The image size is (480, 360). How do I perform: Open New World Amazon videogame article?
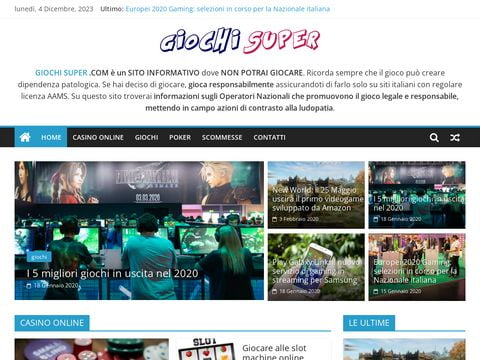tap(318, 199)
